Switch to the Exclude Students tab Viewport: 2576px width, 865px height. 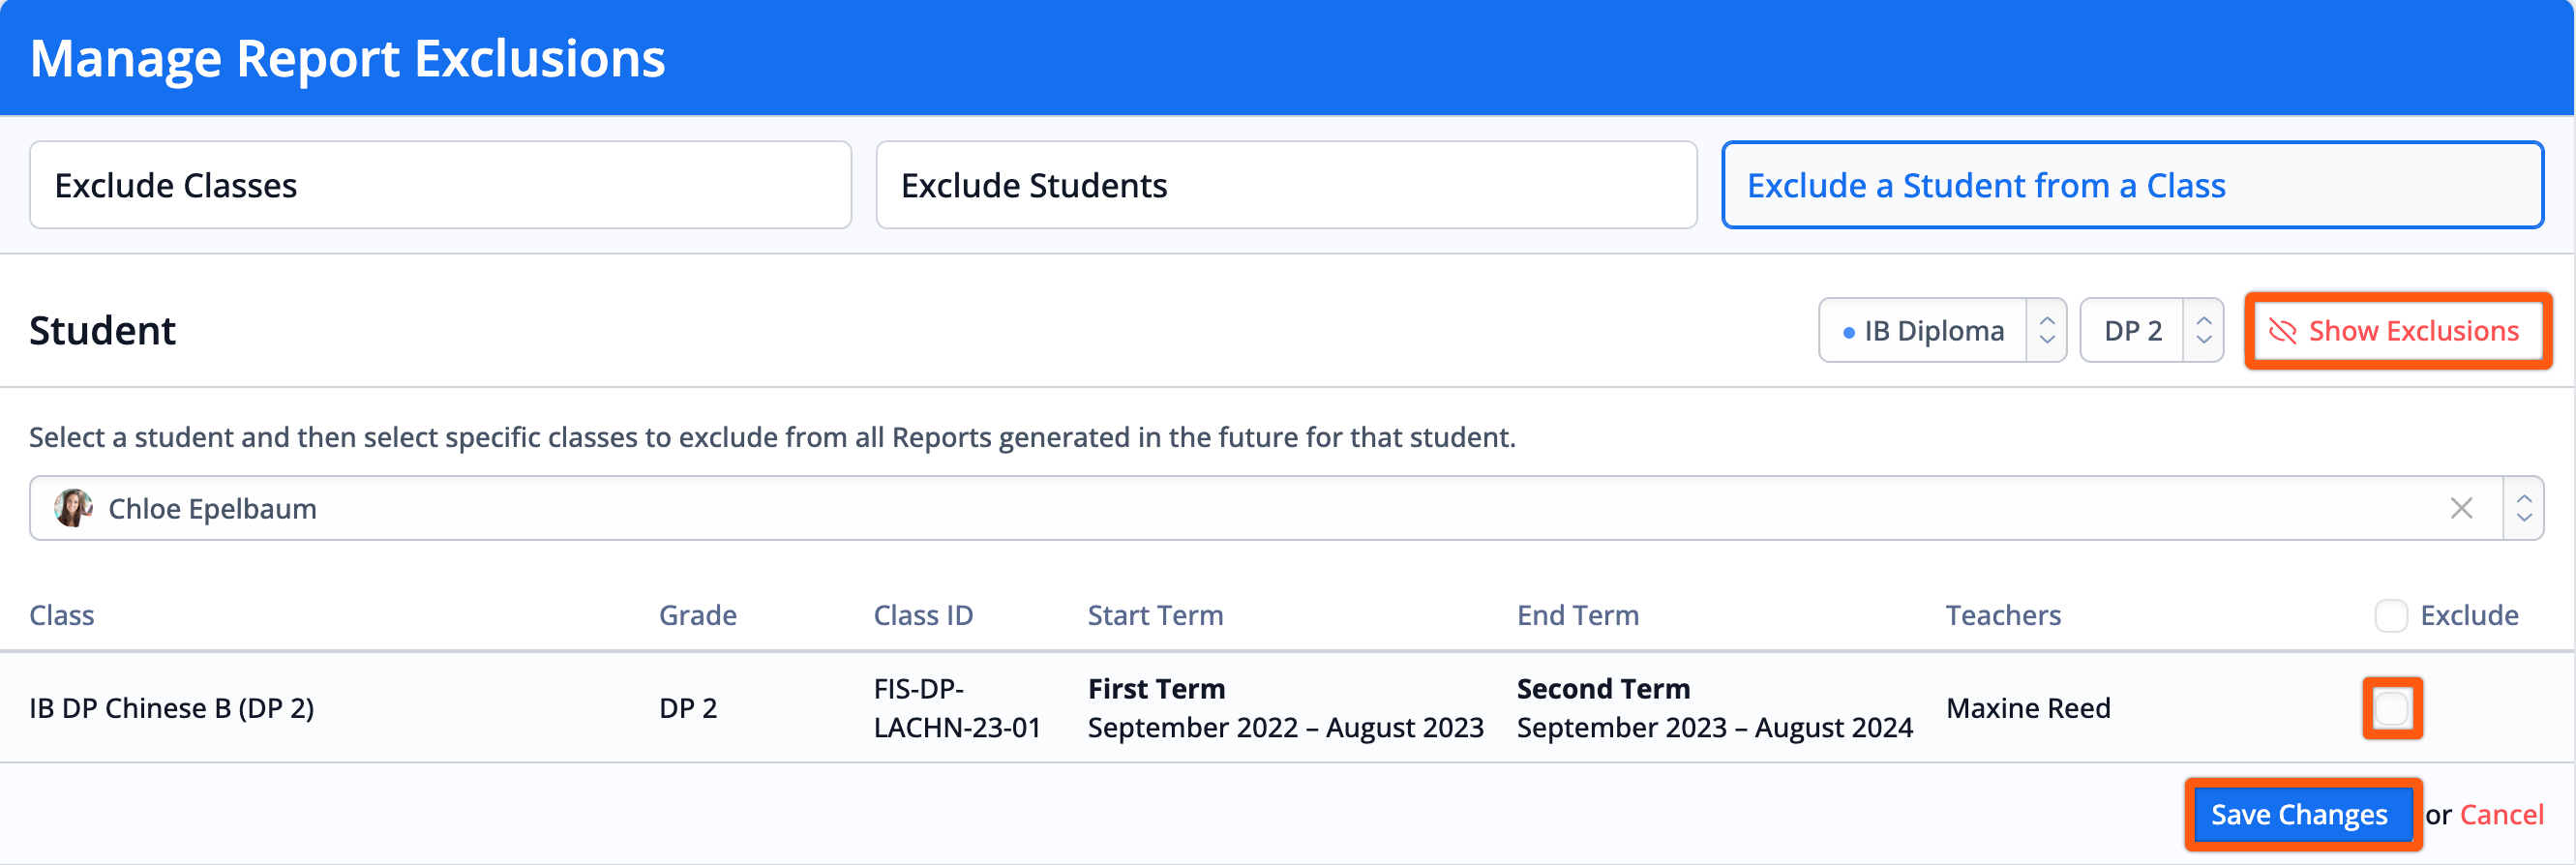tap(1286, 185)
